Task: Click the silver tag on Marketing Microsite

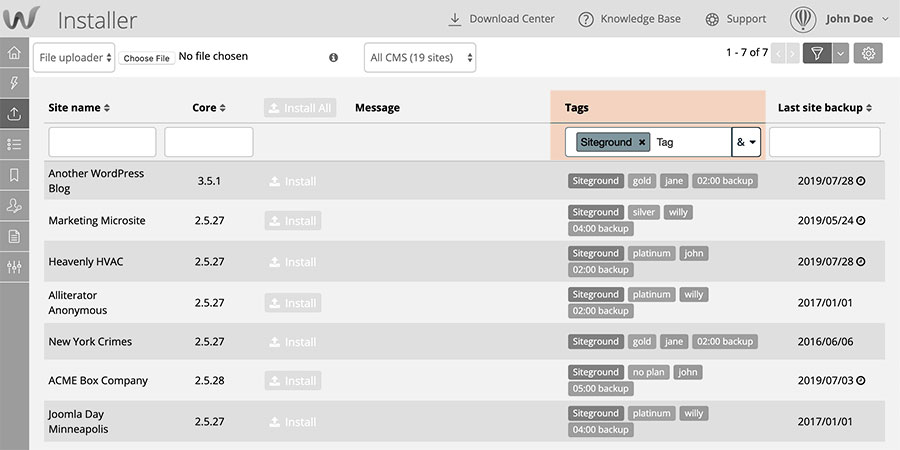Action: tap(643, 212)
